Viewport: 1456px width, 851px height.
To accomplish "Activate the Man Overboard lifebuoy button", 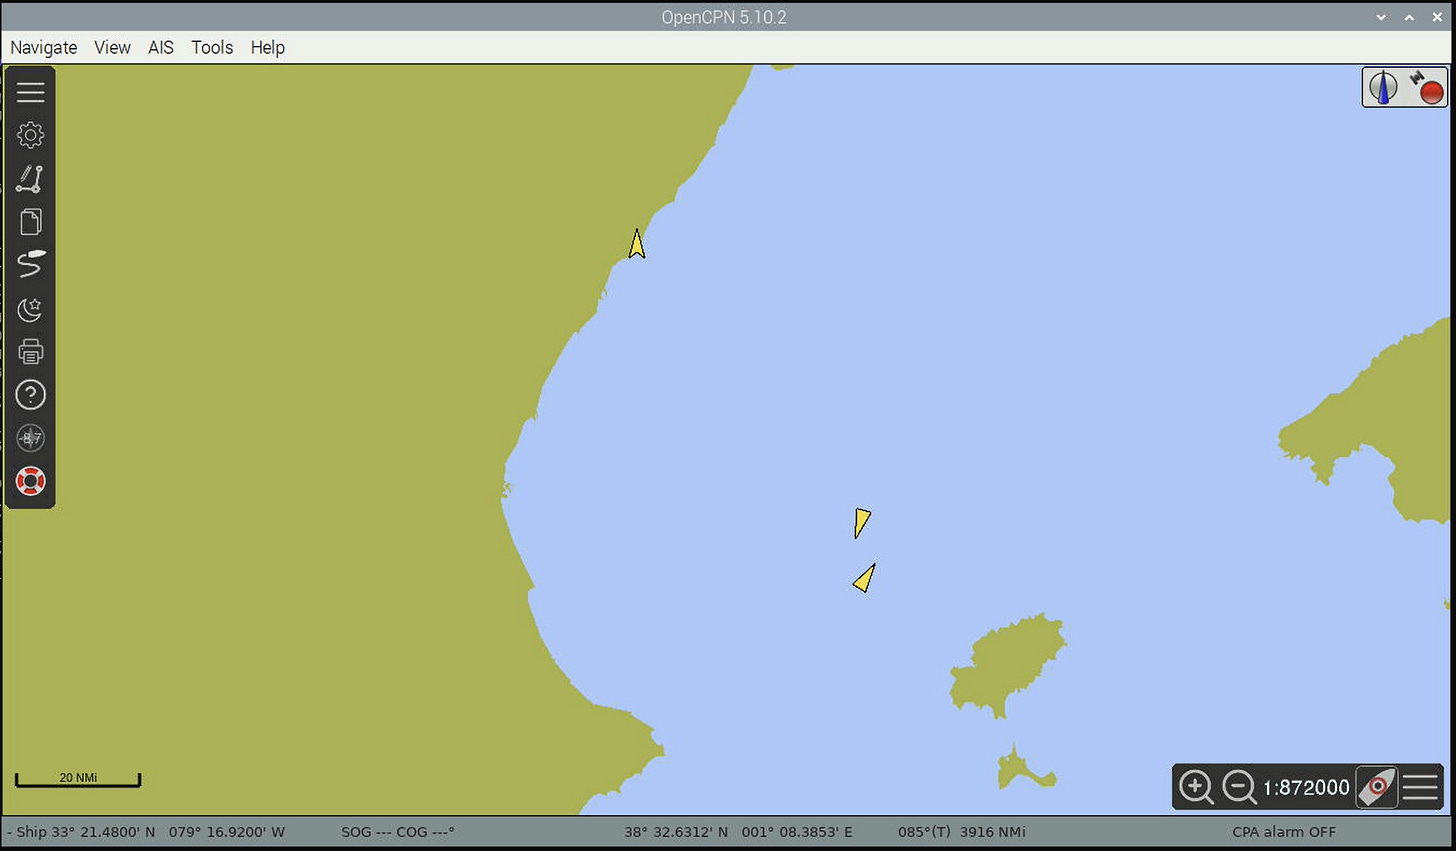I will (30, 481).
